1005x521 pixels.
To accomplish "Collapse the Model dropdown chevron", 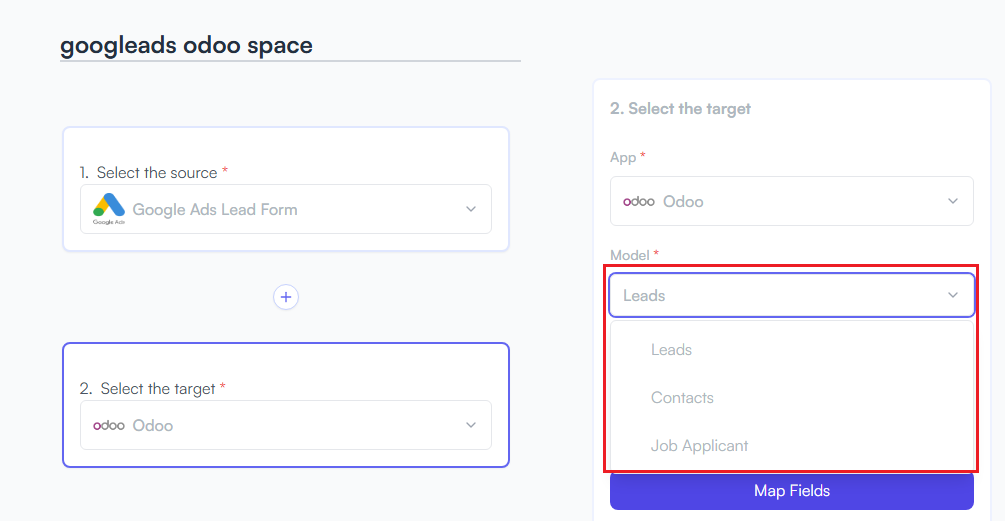I will click(x=953, y=295).
